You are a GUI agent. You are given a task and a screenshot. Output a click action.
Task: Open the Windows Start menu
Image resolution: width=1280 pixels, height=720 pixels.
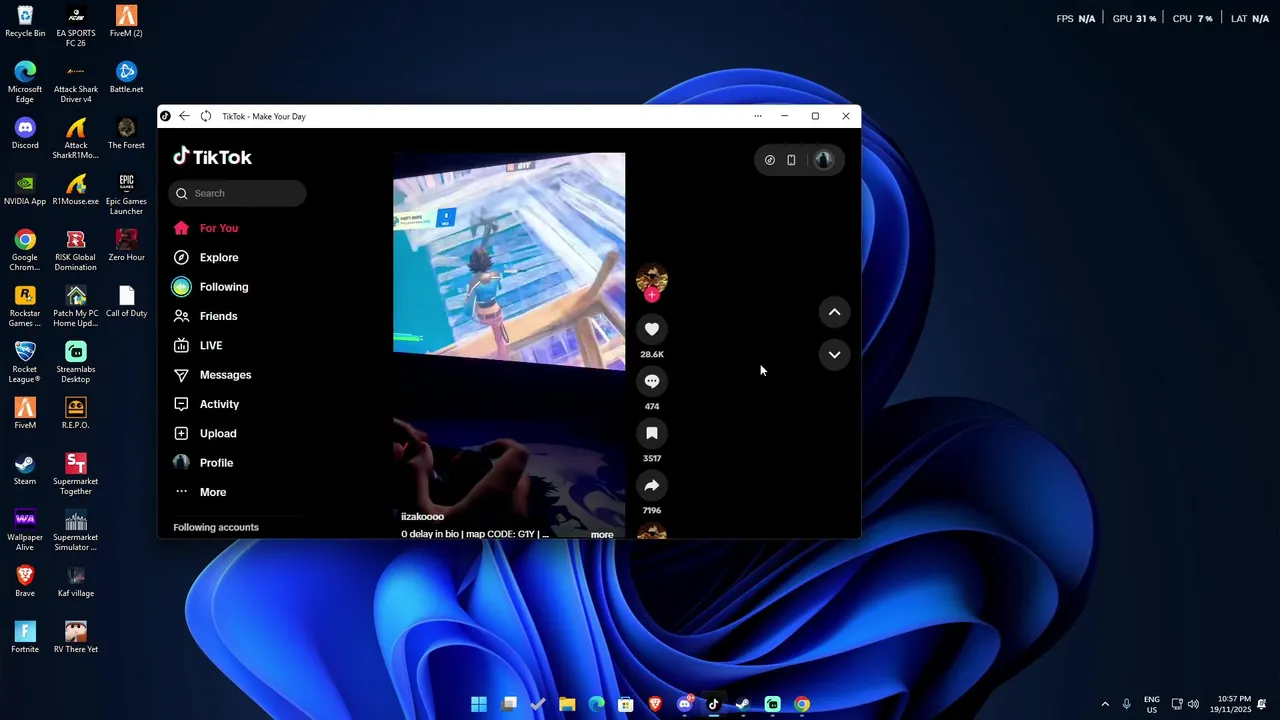[x=479, y=704]
